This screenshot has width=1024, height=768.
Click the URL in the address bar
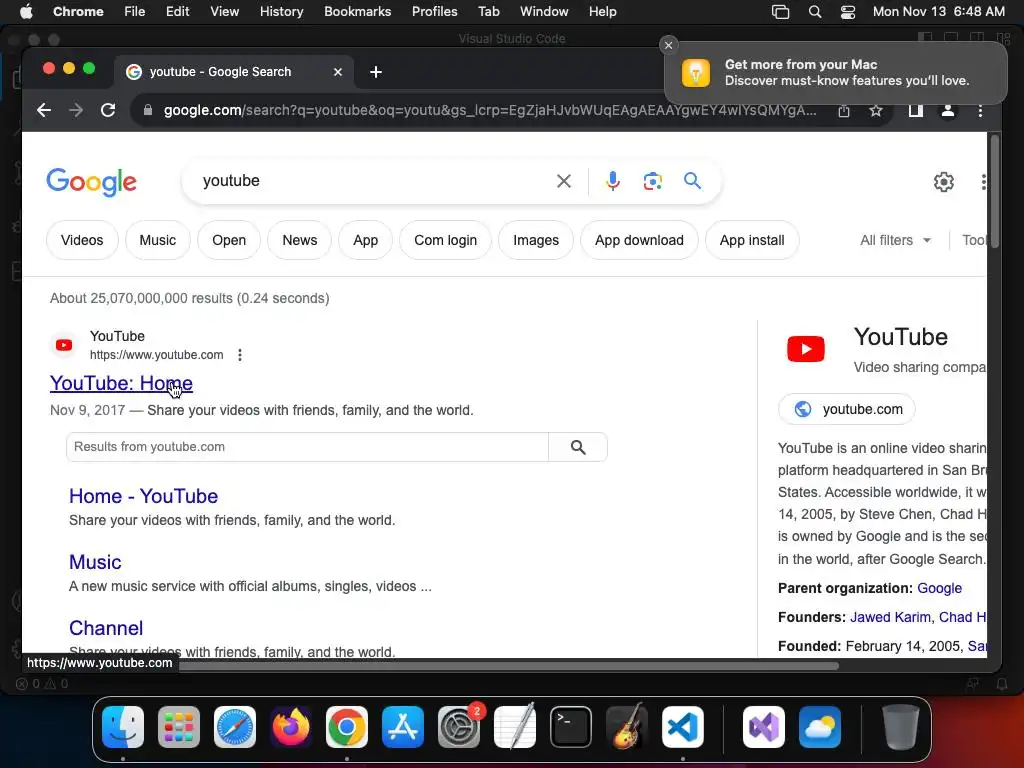pos(490,110)
